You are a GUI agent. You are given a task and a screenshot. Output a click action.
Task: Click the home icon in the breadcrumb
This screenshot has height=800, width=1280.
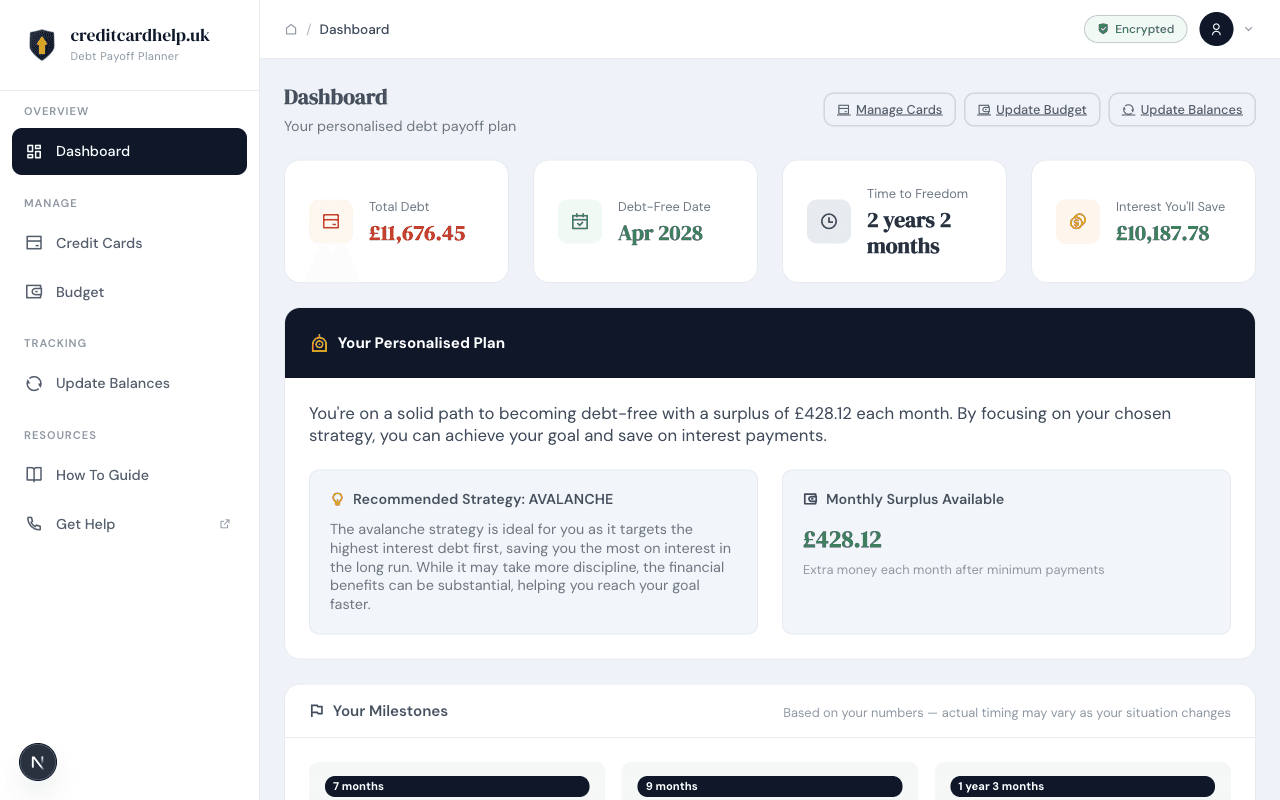pos(291,29)
